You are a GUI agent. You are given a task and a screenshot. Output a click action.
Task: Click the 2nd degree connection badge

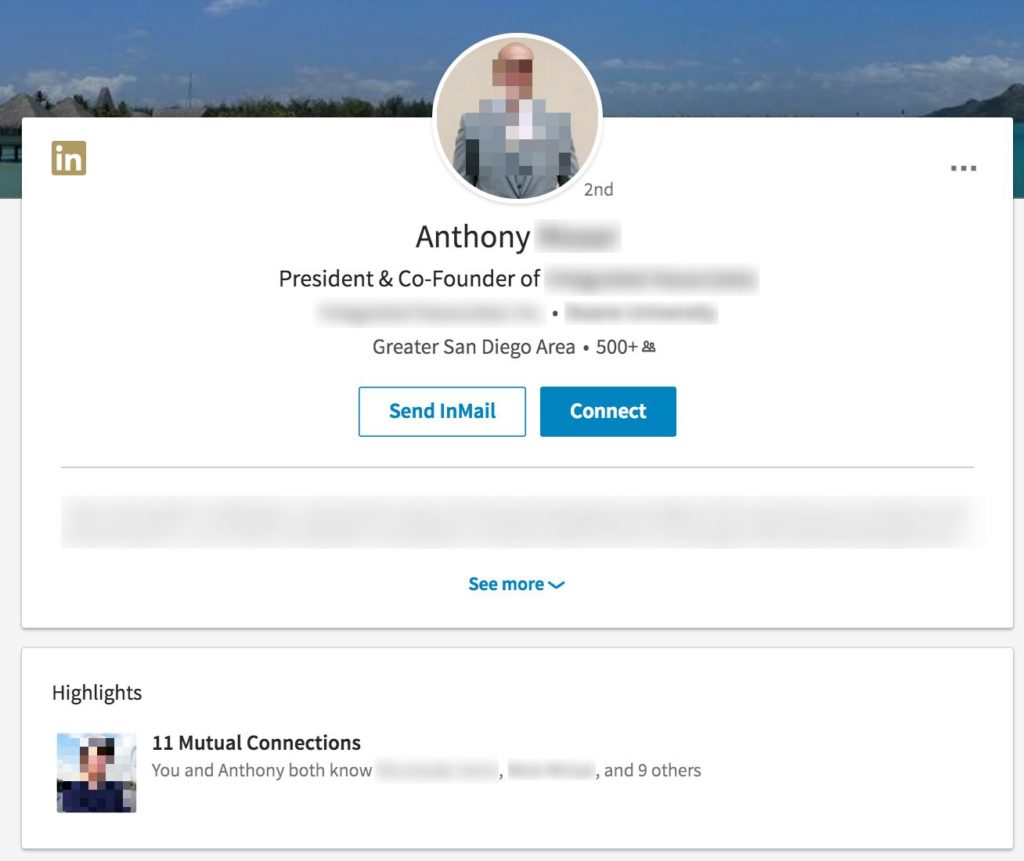pyautogui.click(x=598, y=189)
